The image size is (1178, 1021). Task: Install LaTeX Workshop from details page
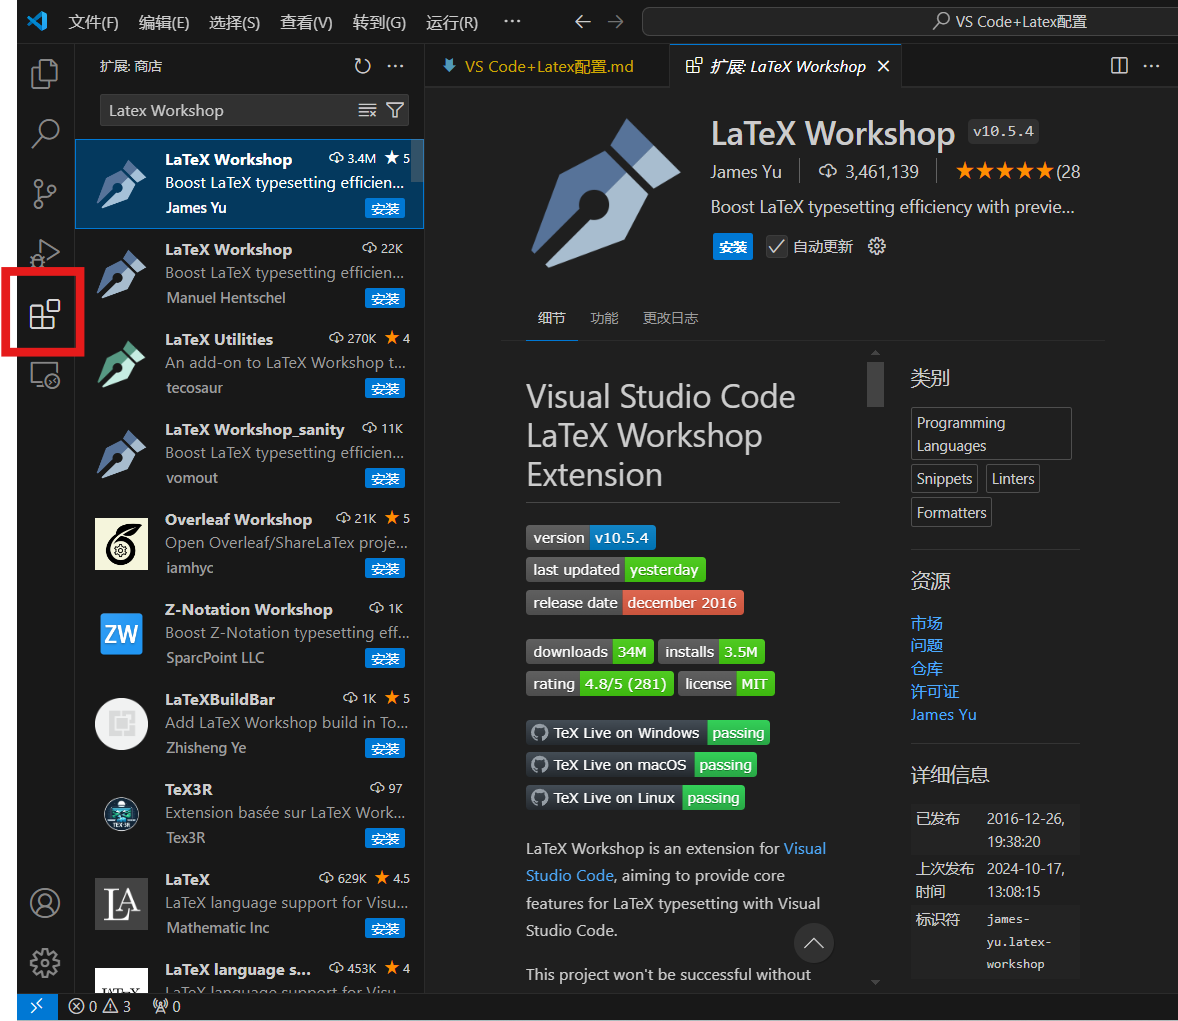732,246
